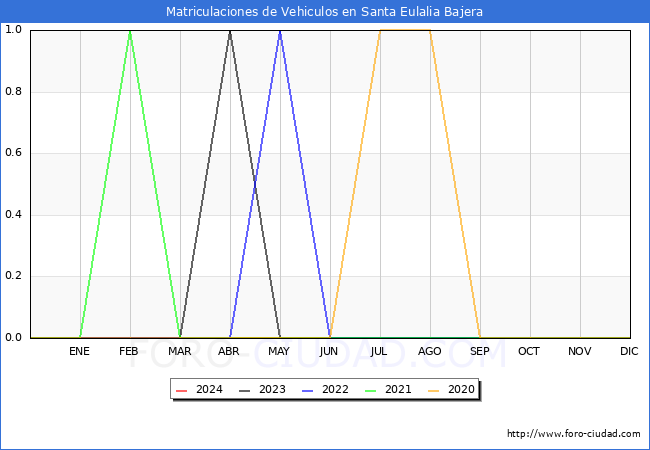Click the 0.8 y-axis value

pyautogui.click(x=13, y=92)
